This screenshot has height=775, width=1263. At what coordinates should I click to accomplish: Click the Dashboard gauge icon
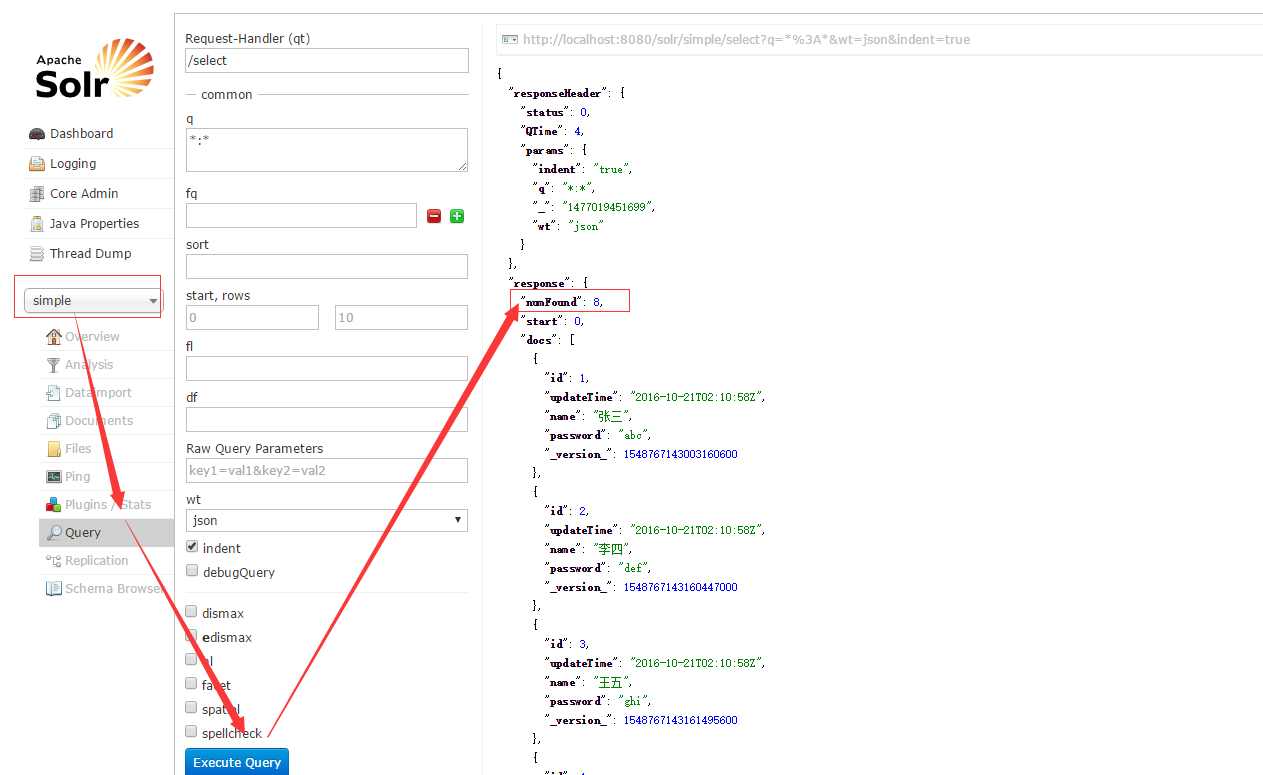click(37, 134)
